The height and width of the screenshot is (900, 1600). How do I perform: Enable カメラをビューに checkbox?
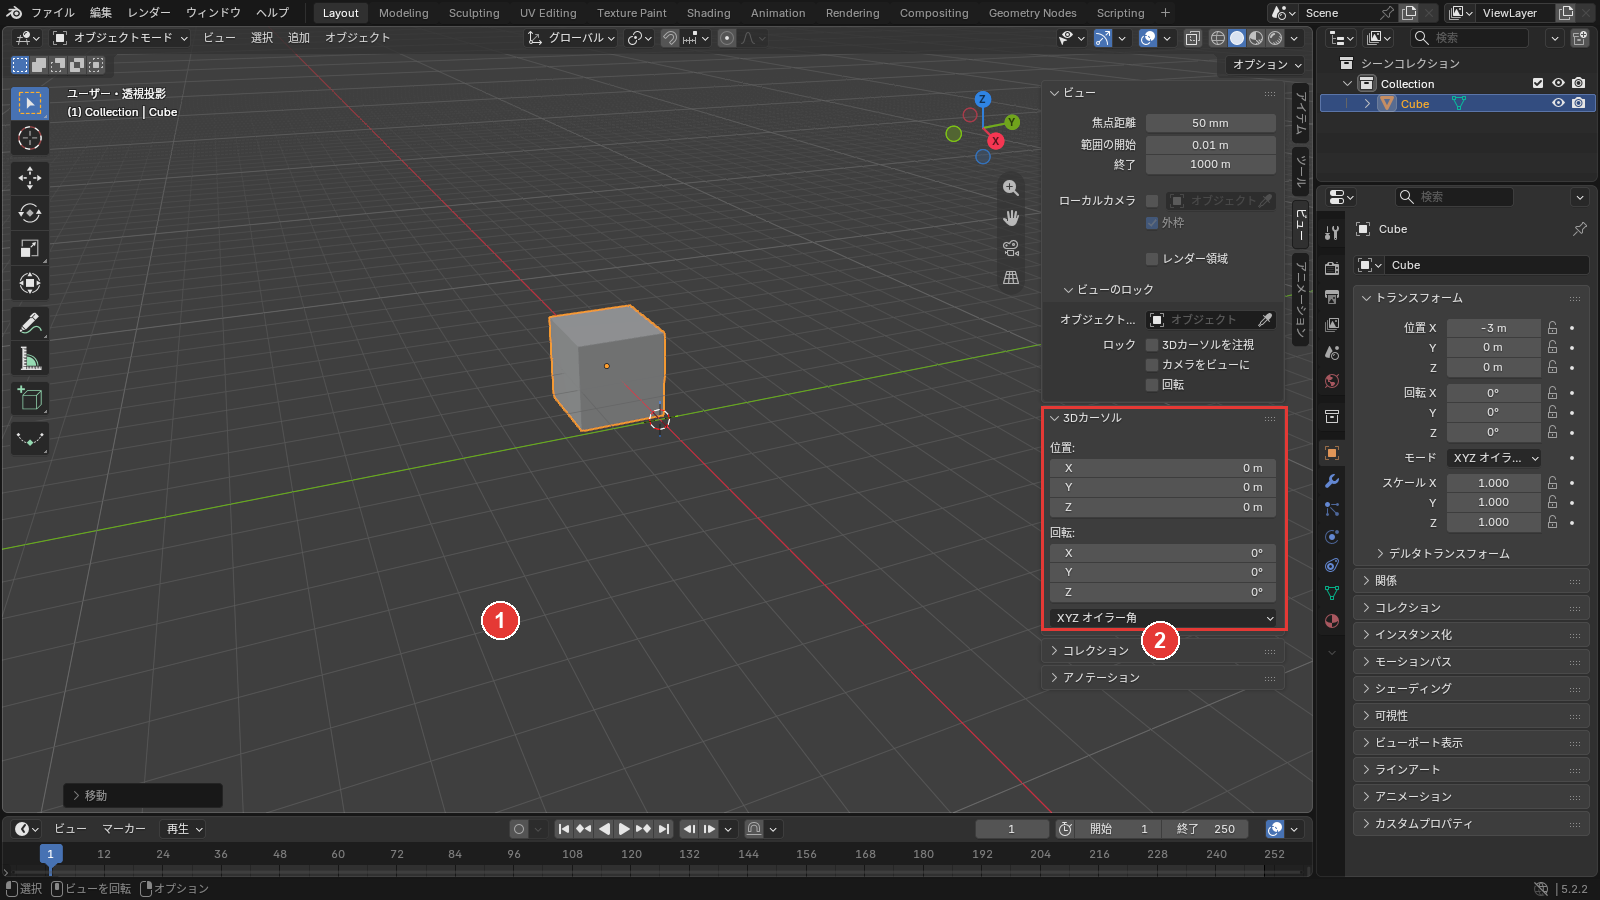(x=1152, y=365)
